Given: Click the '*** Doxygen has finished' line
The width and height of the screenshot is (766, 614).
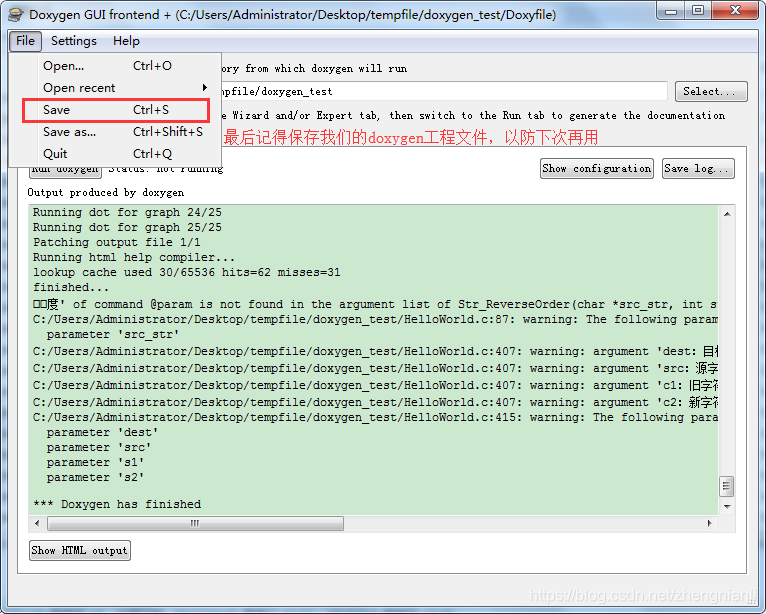Looking at the screenshot, I should click(x=117, y=504).
